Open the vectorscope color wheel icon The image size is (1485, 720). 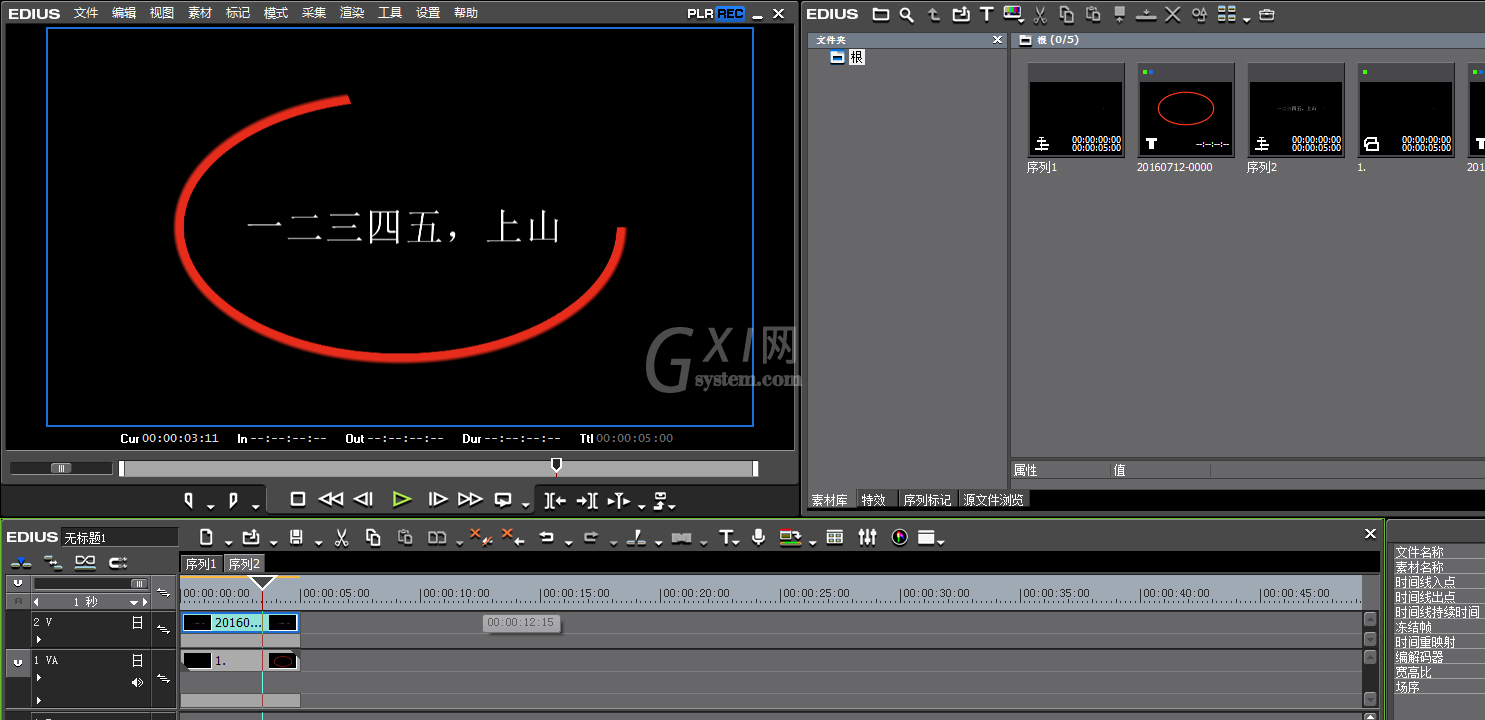(899, 537)
